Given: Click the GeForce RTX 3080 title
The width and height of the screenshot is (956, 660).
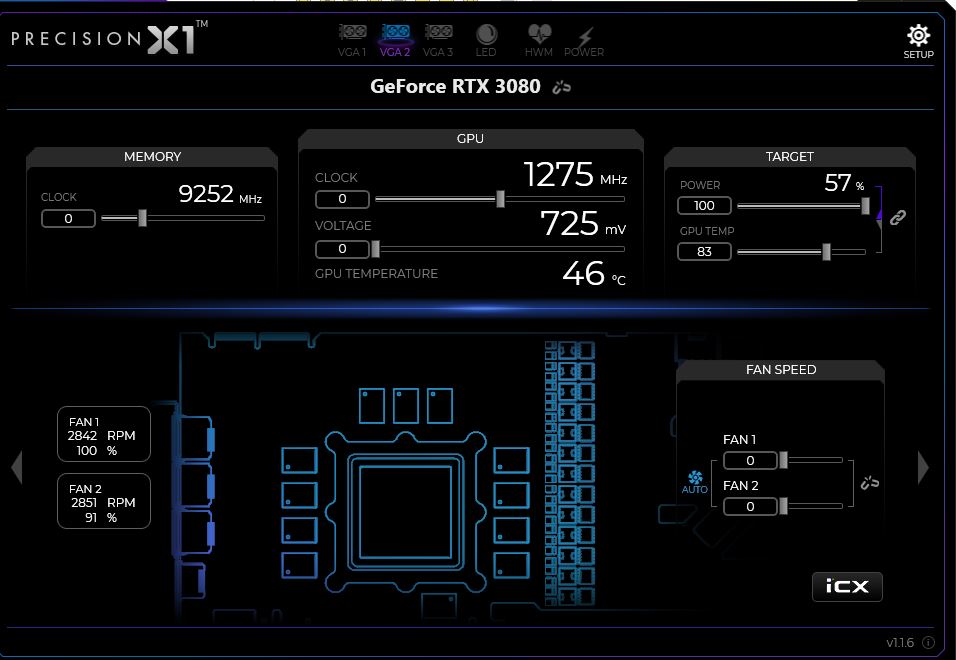Looking at the screenshot, I should coord(455,87).
